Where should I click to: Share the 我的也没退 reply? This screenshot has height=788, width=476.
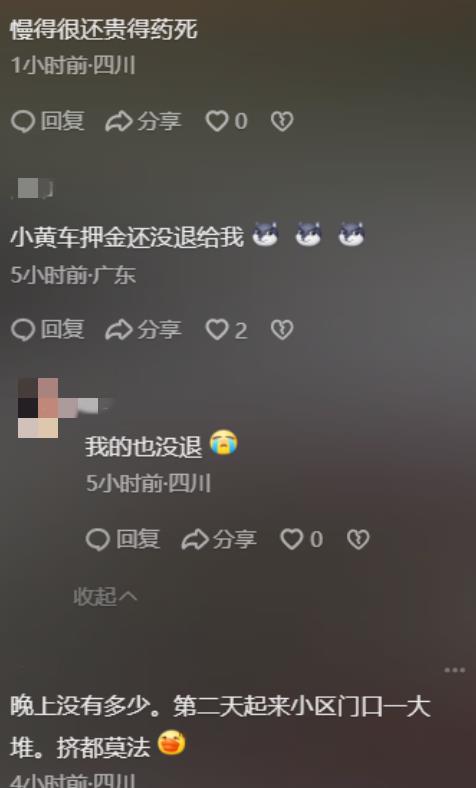pyautogui.click(x=219, y=539)
